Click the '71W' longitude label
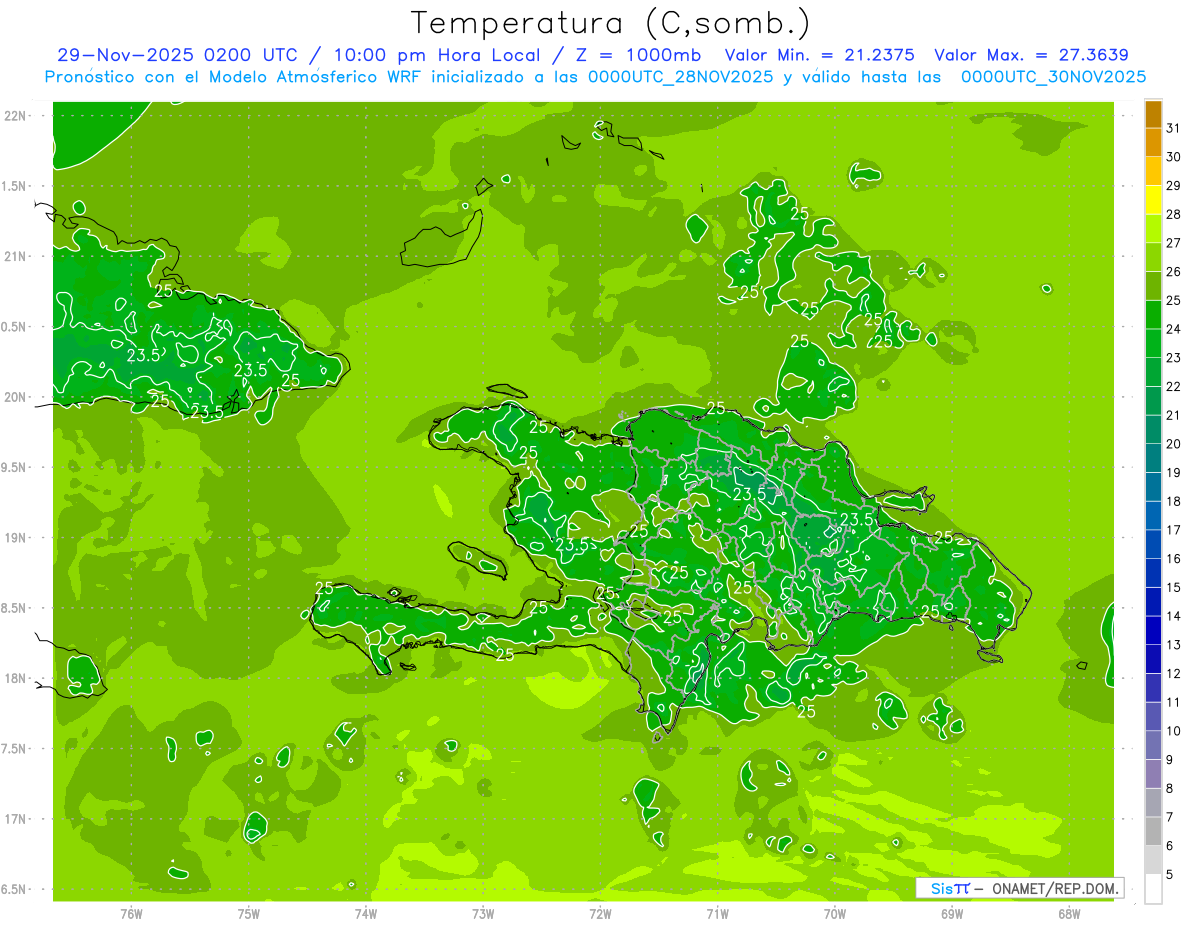This screenshot has height=927, width=1200. tap(717, 914)
